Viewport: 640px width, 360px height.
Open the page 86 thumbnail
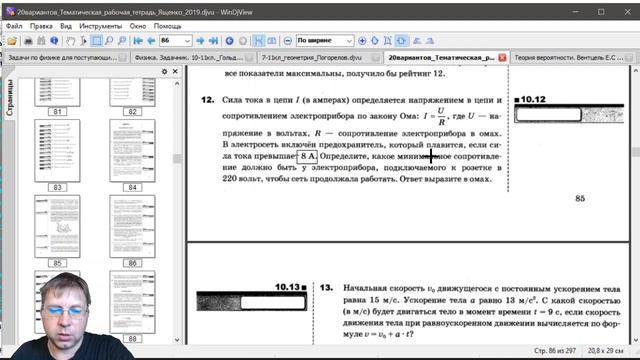tap(132, 226)
